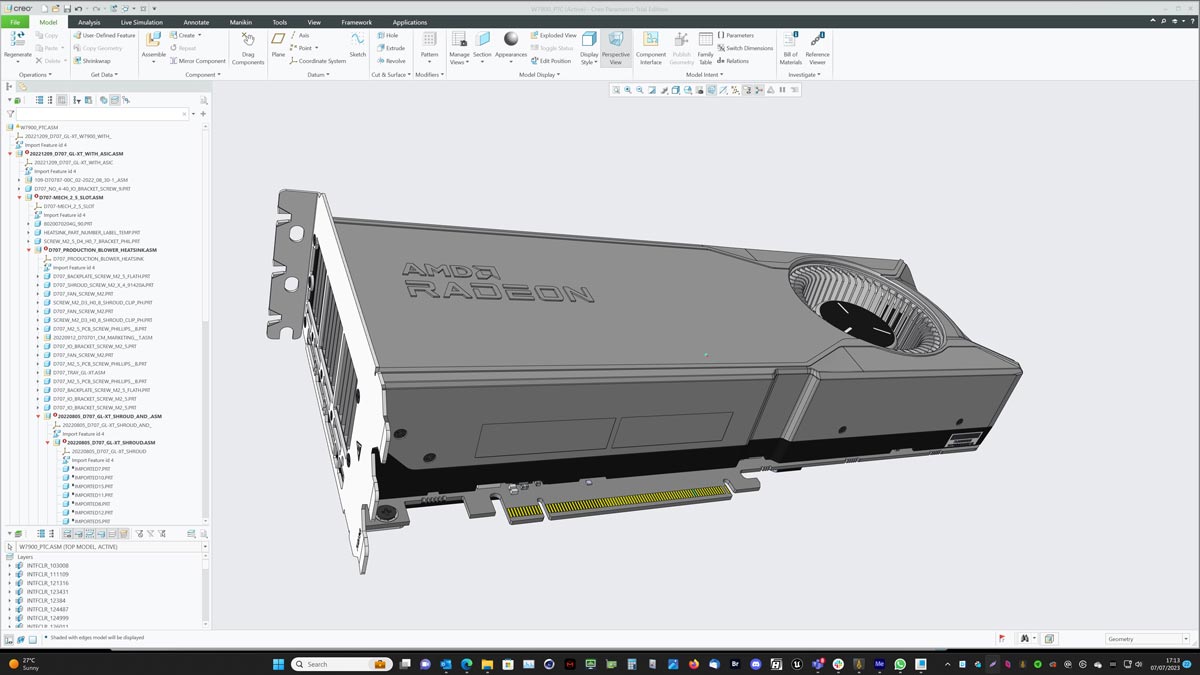This screenshot has height=675, width=1200.
Task: Open the Pattern tool
Action: [429, 45]
